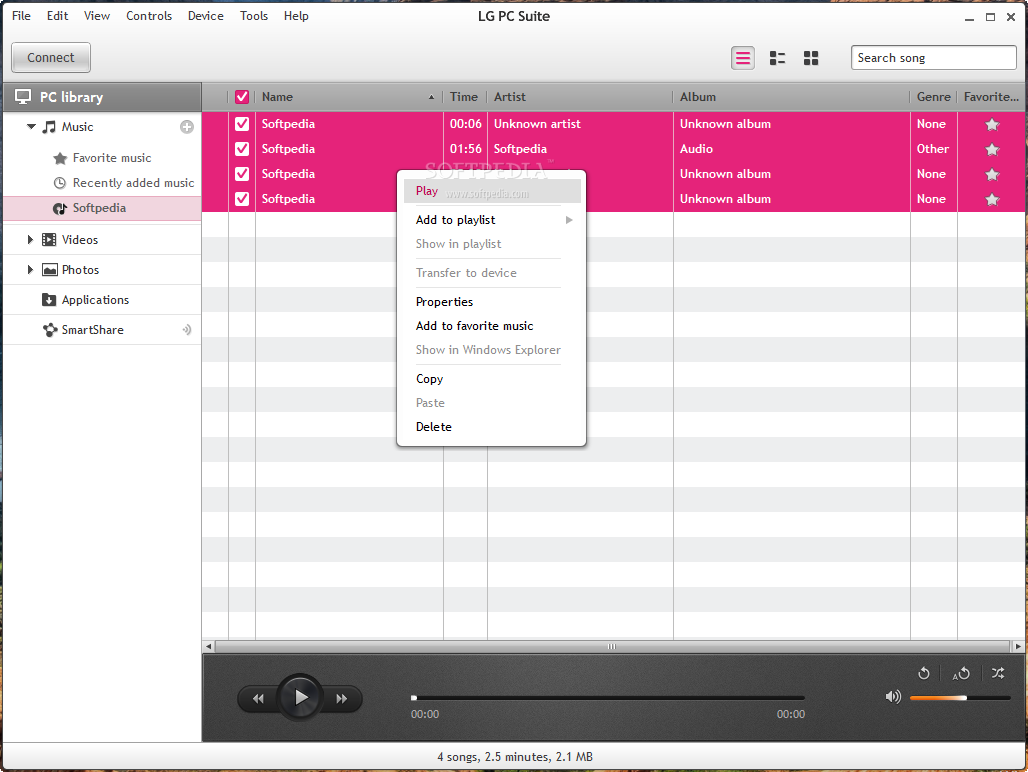The image size is (1028, 772).
Task: Click the Applications download icon
Action: [49, 300]
